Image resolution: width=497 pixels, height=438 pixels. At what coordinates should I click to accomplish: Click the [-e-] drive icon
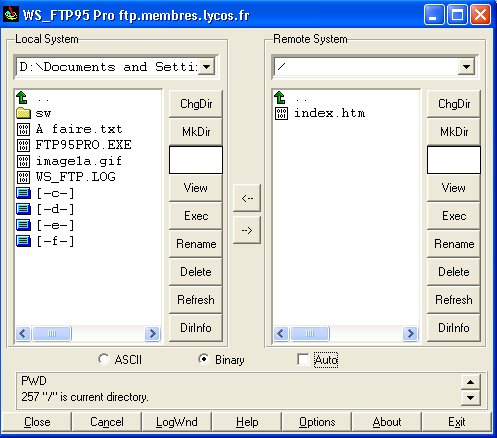[23, 225]
